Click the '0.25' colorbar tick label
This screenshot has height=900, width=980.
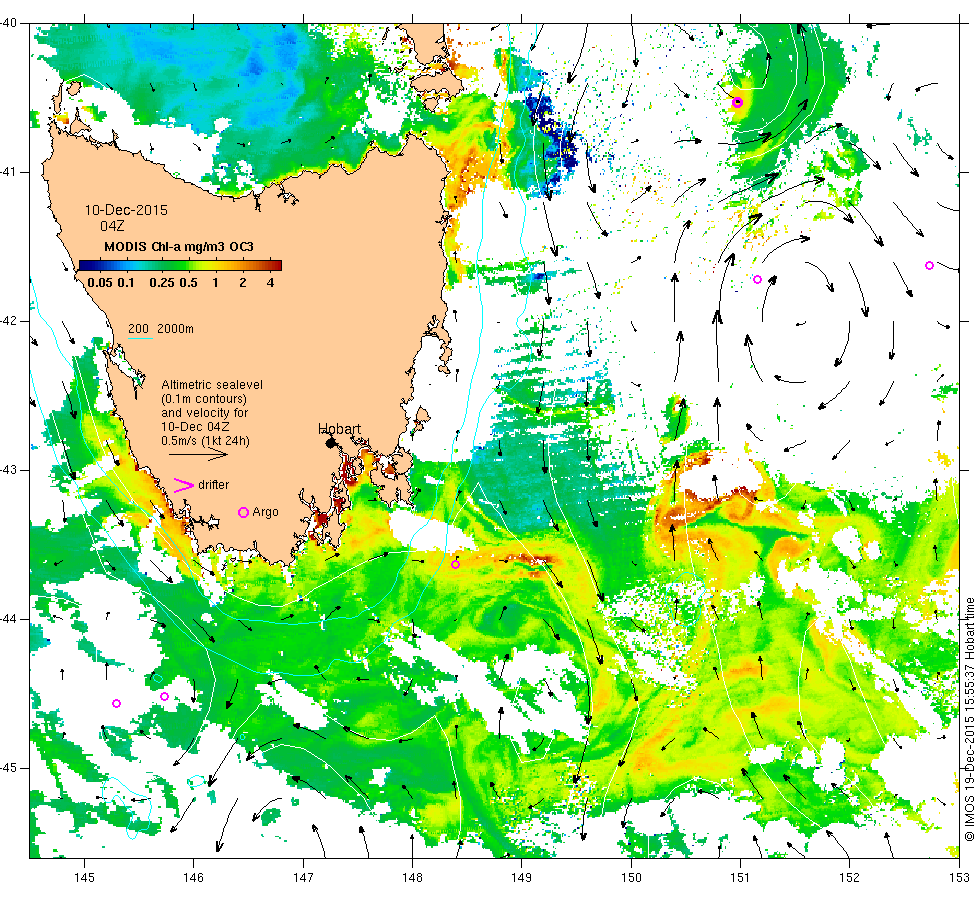tap(162, 282)
